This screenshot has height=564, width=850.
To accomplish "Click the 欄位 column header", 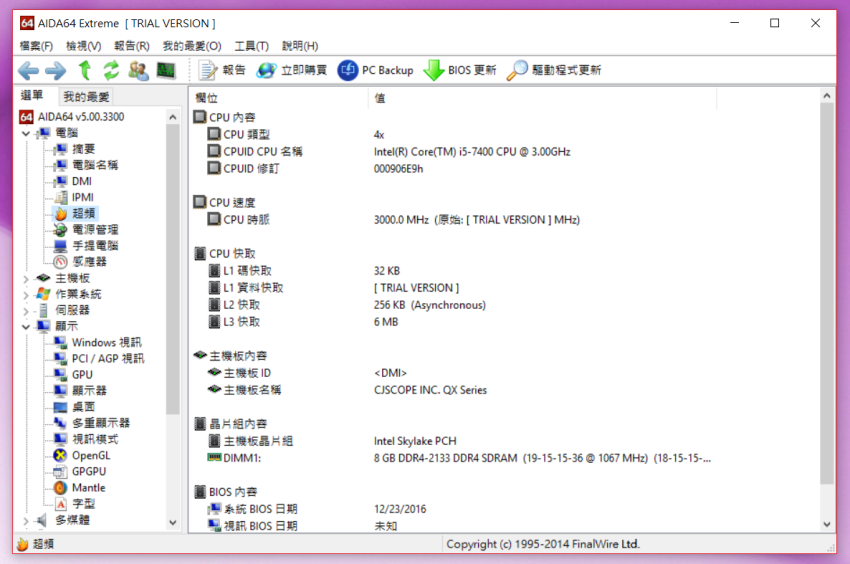I will click(x=279, y=98).
